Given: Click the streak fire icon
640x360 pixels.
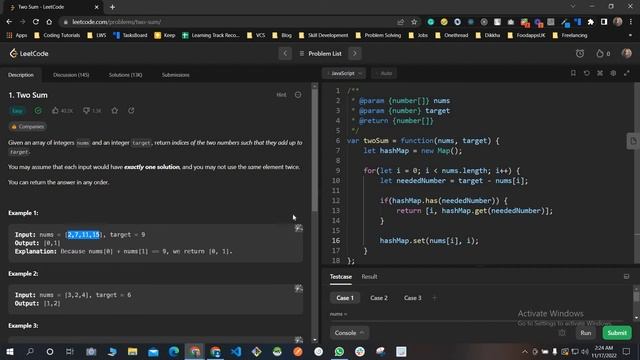Looking at the screenshot, I should [x=600, y=53].
